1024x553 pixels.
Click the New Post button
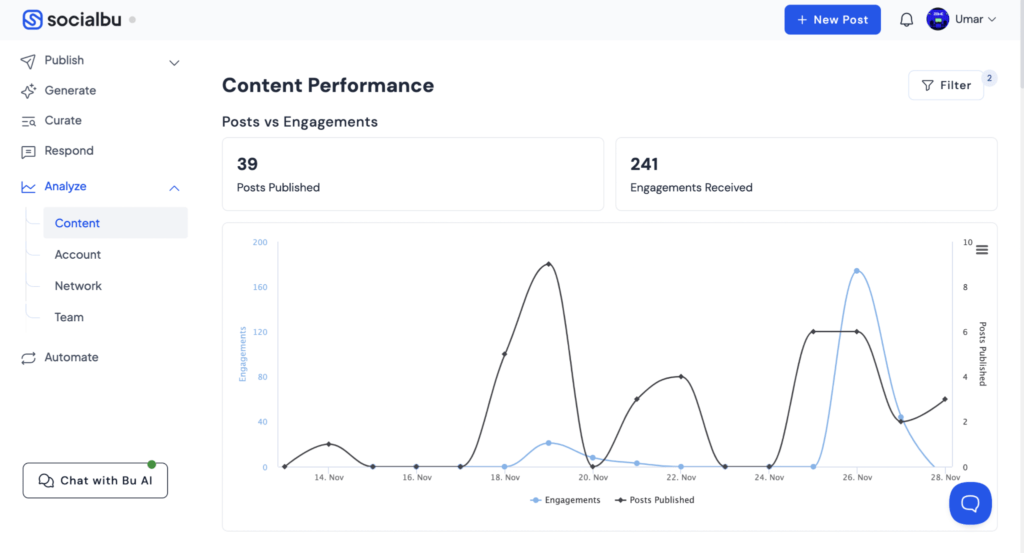click(832, 20)
